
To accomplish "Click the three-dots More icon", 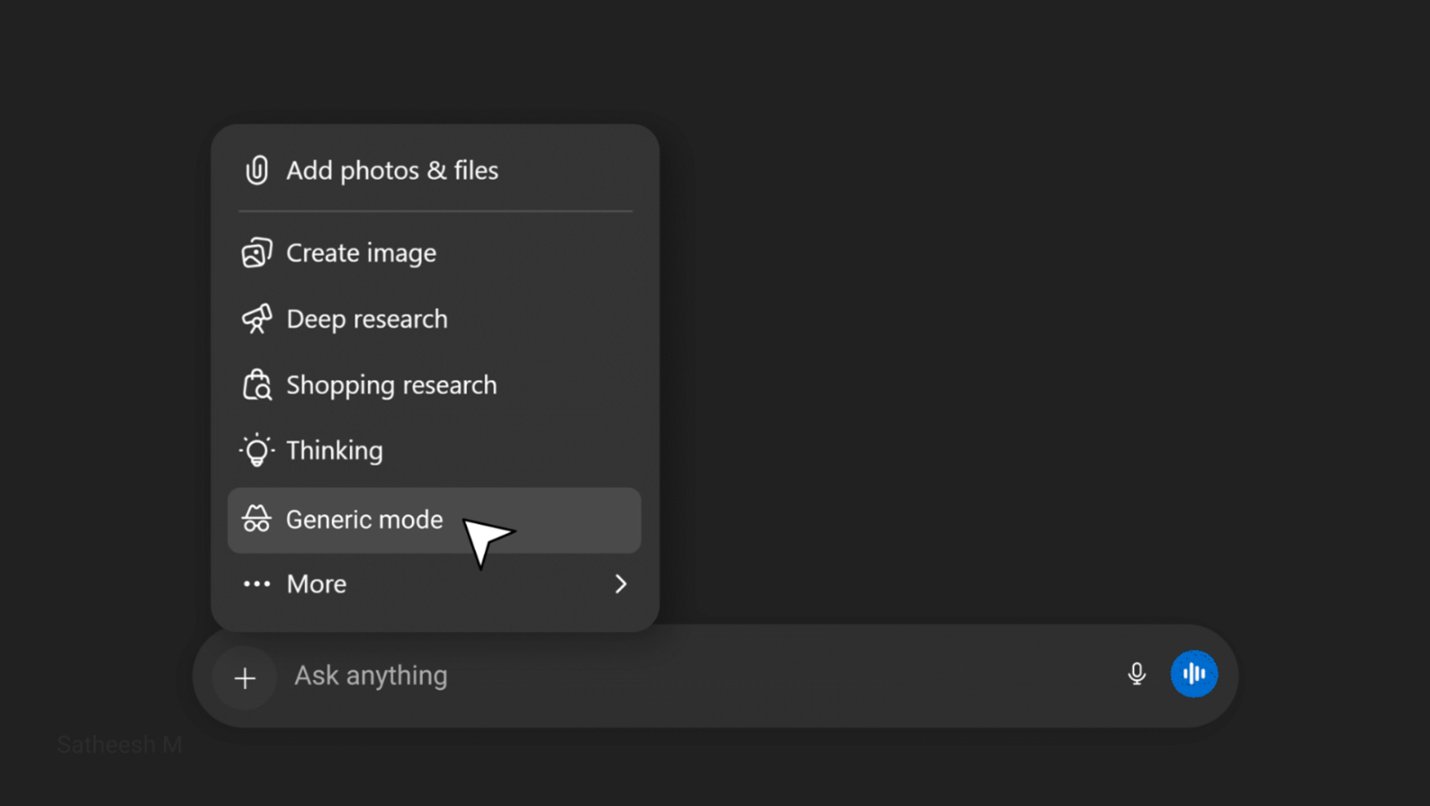I will 257,584.
